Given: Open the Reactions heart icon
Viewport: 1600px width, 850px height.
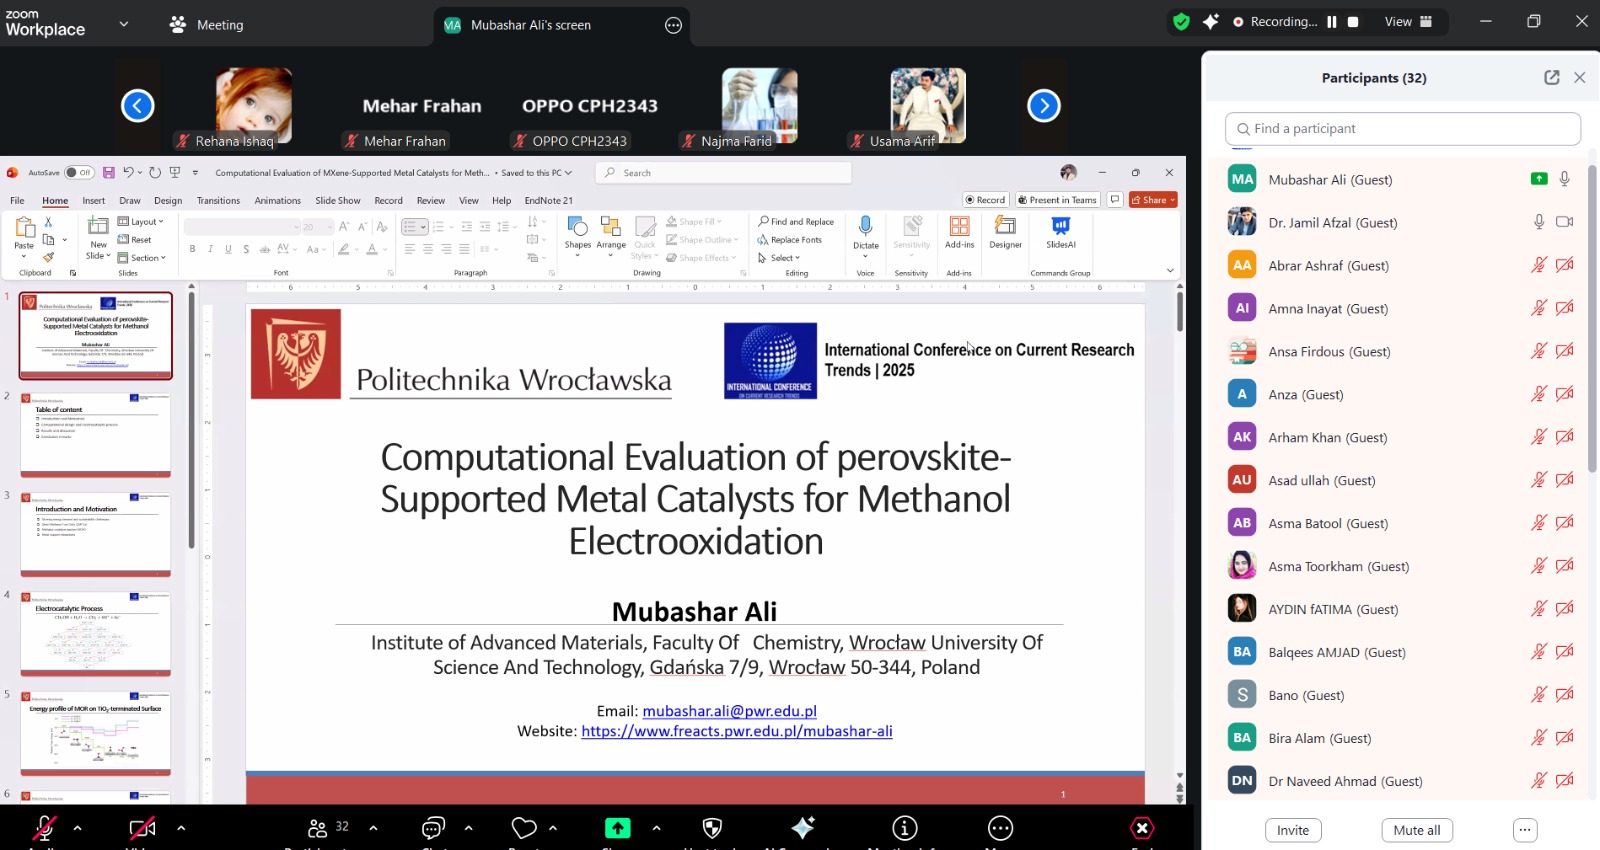Looking at the screenshot, I should coord(524,828).
